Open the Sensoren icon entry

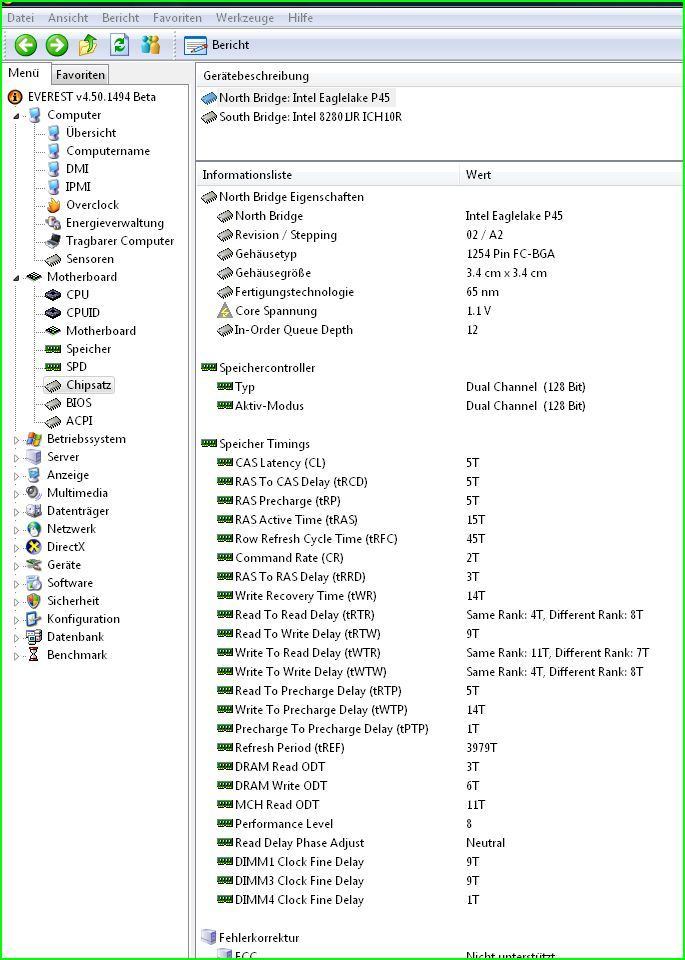pyautogui.click(x=54, y=259)
